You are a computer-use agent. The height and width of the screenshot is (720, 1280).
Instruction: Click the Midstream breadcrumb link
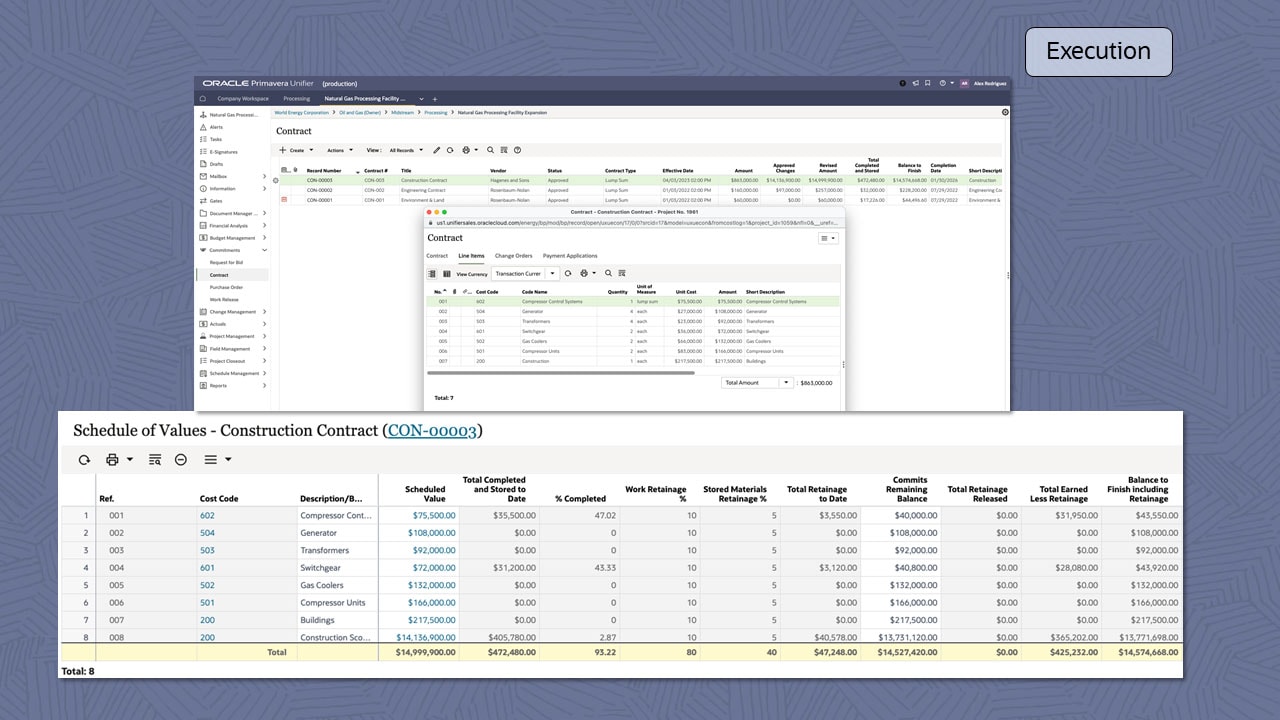pos(402,113)
